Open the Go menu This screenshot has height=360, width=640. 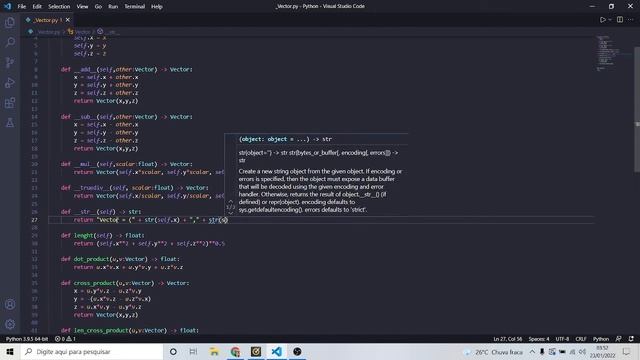(x=98, y=7)
